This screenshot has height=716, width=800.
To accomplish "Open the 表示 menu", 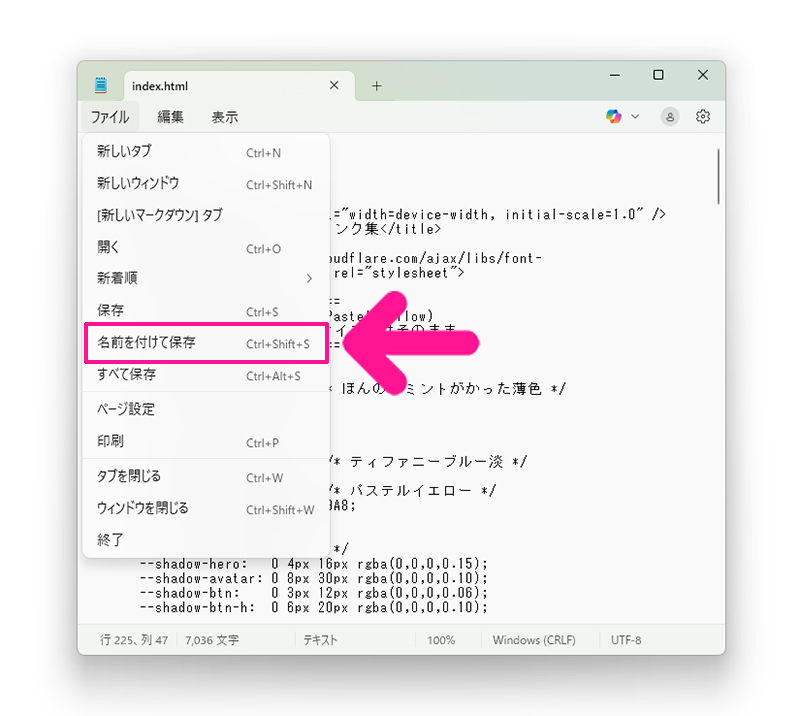I will [224, 117].
